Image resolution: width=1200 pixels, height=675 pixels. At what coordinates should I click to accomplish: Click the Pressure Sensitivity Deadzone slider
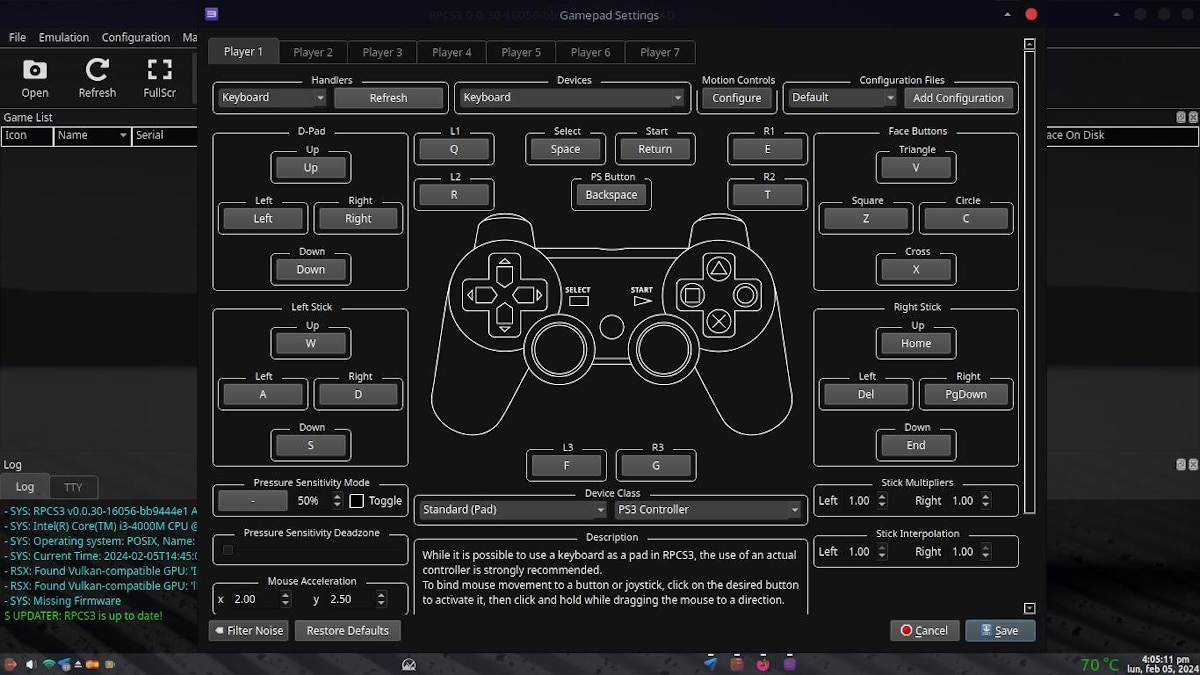[x=310, y=550]
